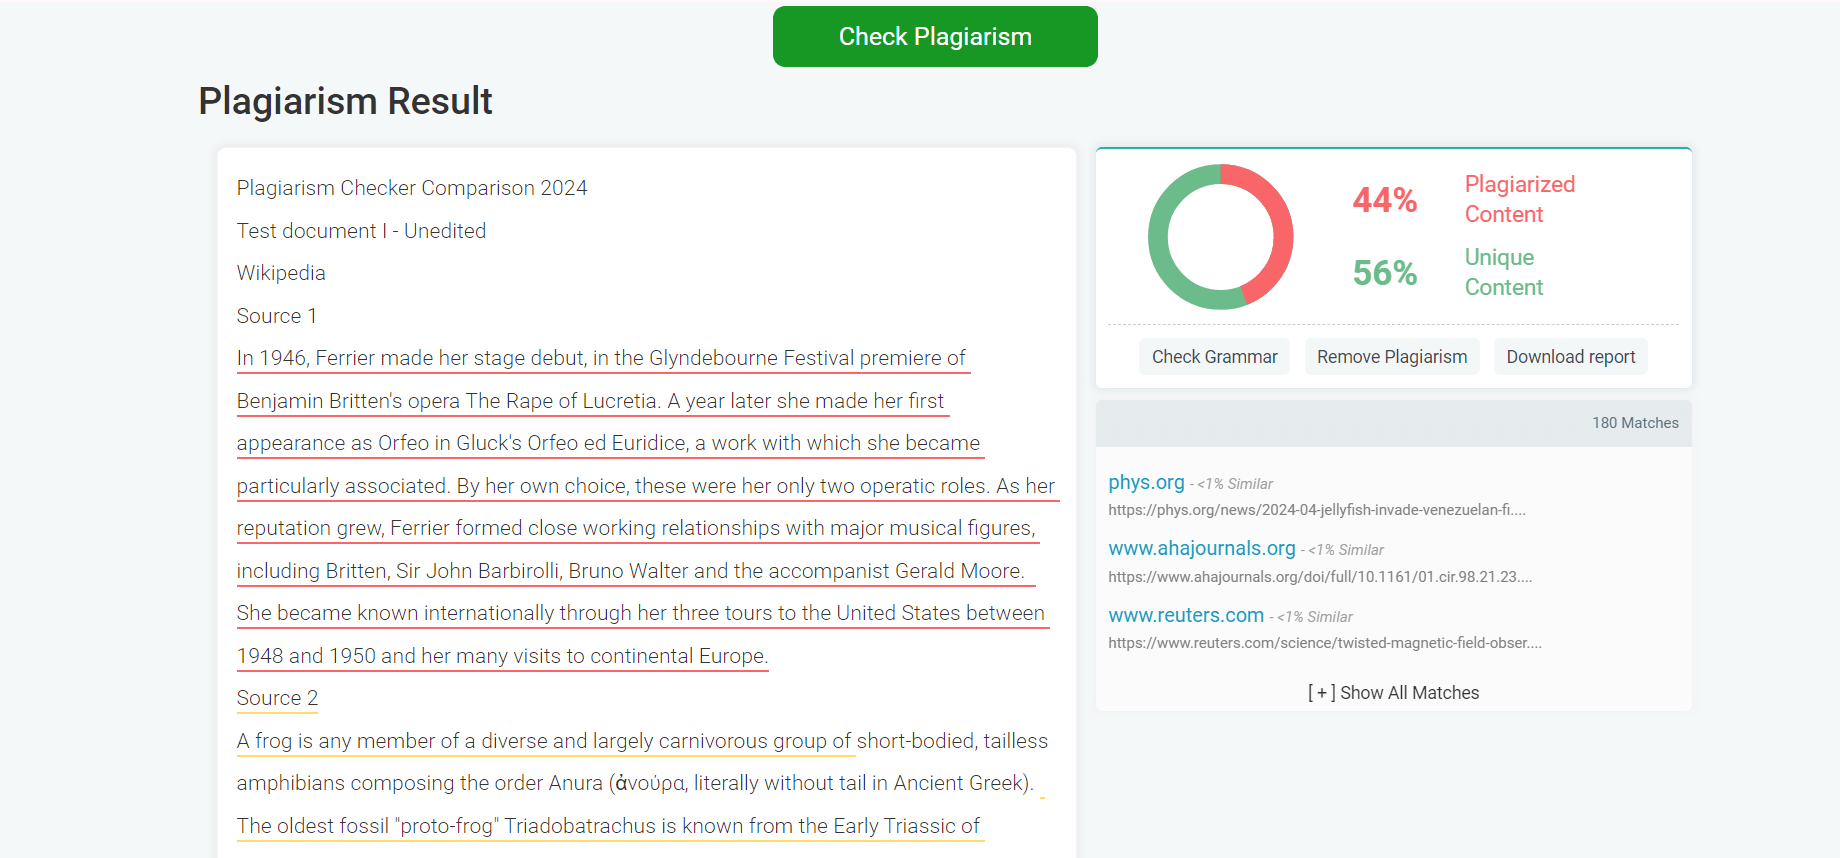Click the phys.org jellyfish article URL
Image resolution: width=1840 pixels, height=858 pixels.
(1316, 510)
